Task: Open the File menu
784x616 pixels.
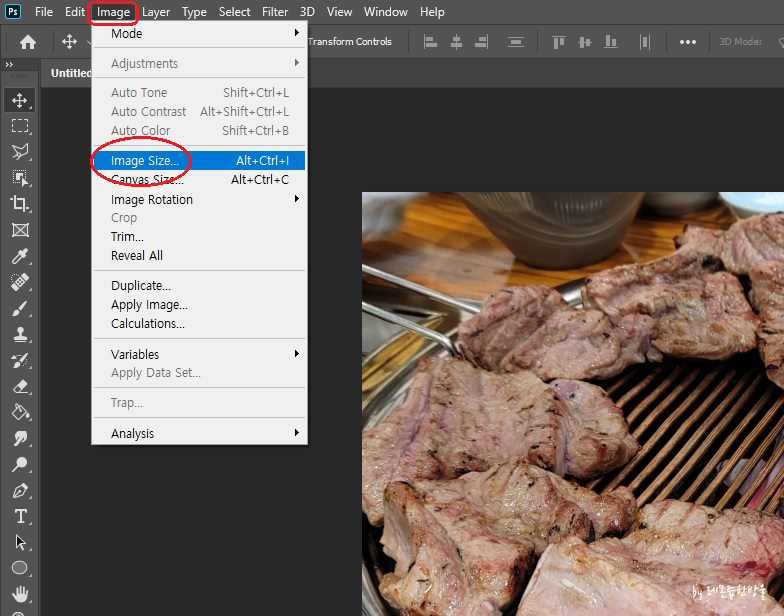Action: pyautogui.click(x=44, y=12)
